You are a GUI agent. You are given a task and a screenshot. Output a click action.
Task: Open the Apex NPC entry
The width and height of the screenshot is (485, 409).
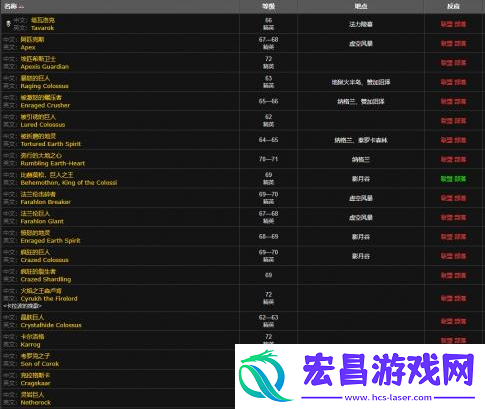[28, 47]
